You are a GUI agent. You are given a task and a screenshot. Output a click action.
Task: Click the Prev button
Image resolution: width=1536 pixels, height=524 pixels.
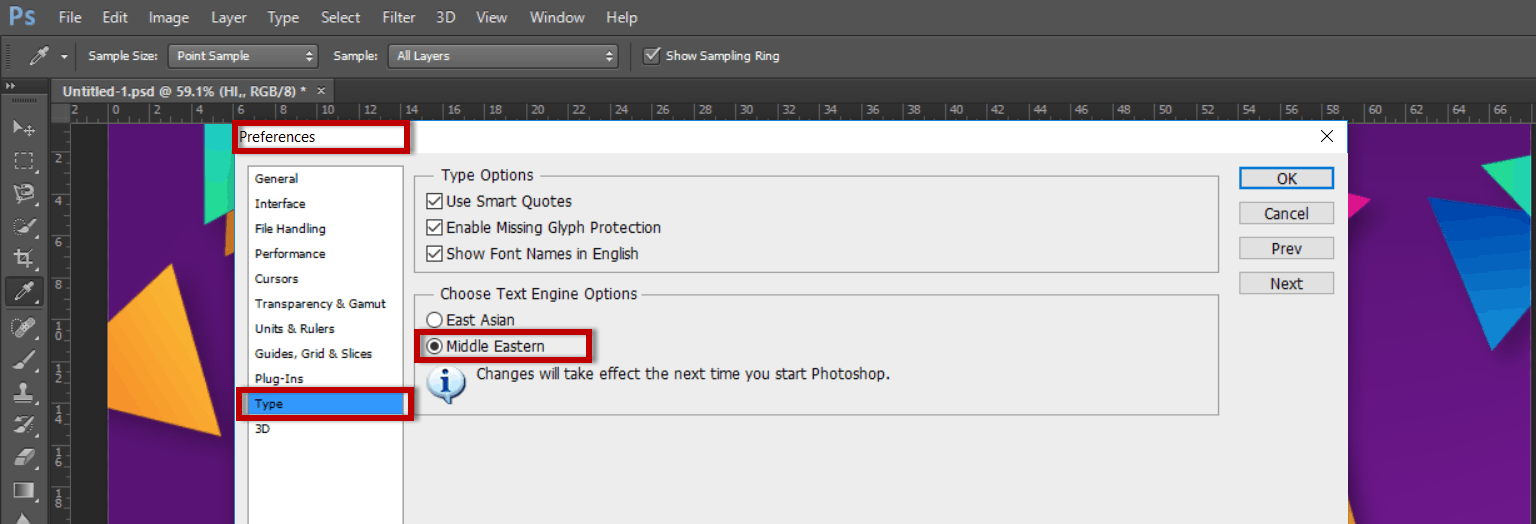[1286, 248]
